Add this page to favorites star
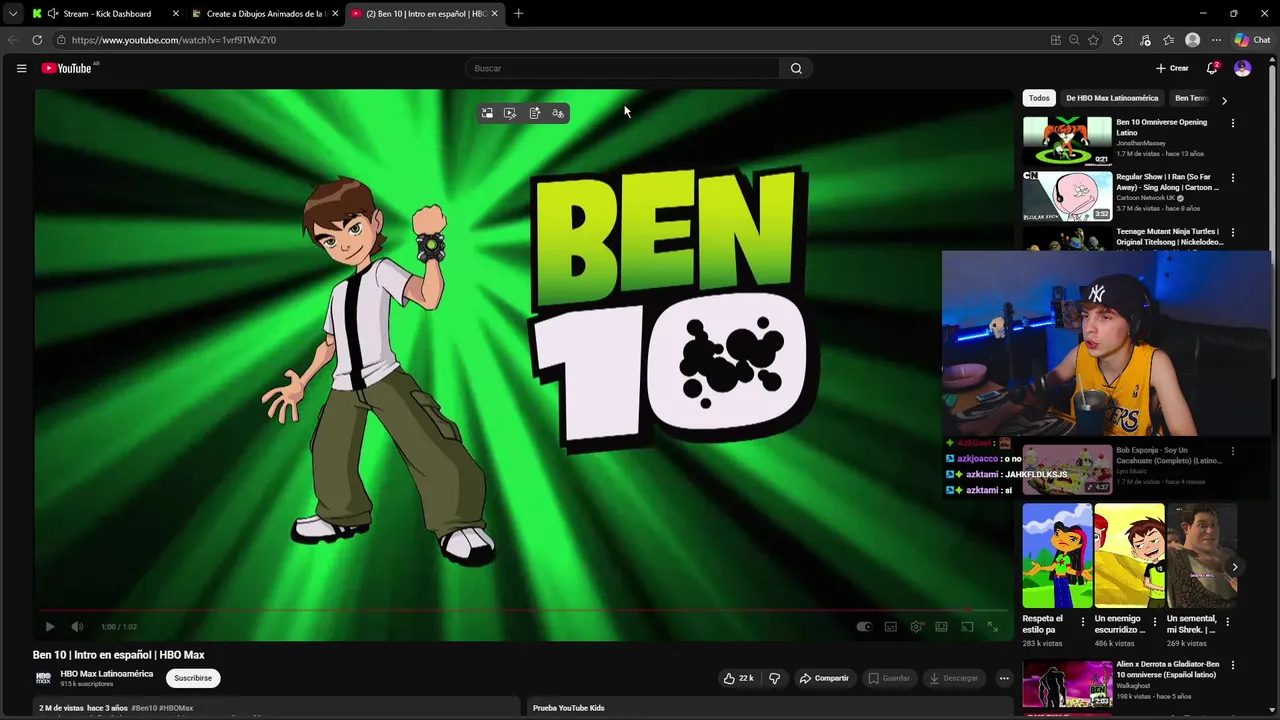This screenshot has height=720, width=1280. pos(1093,40)
